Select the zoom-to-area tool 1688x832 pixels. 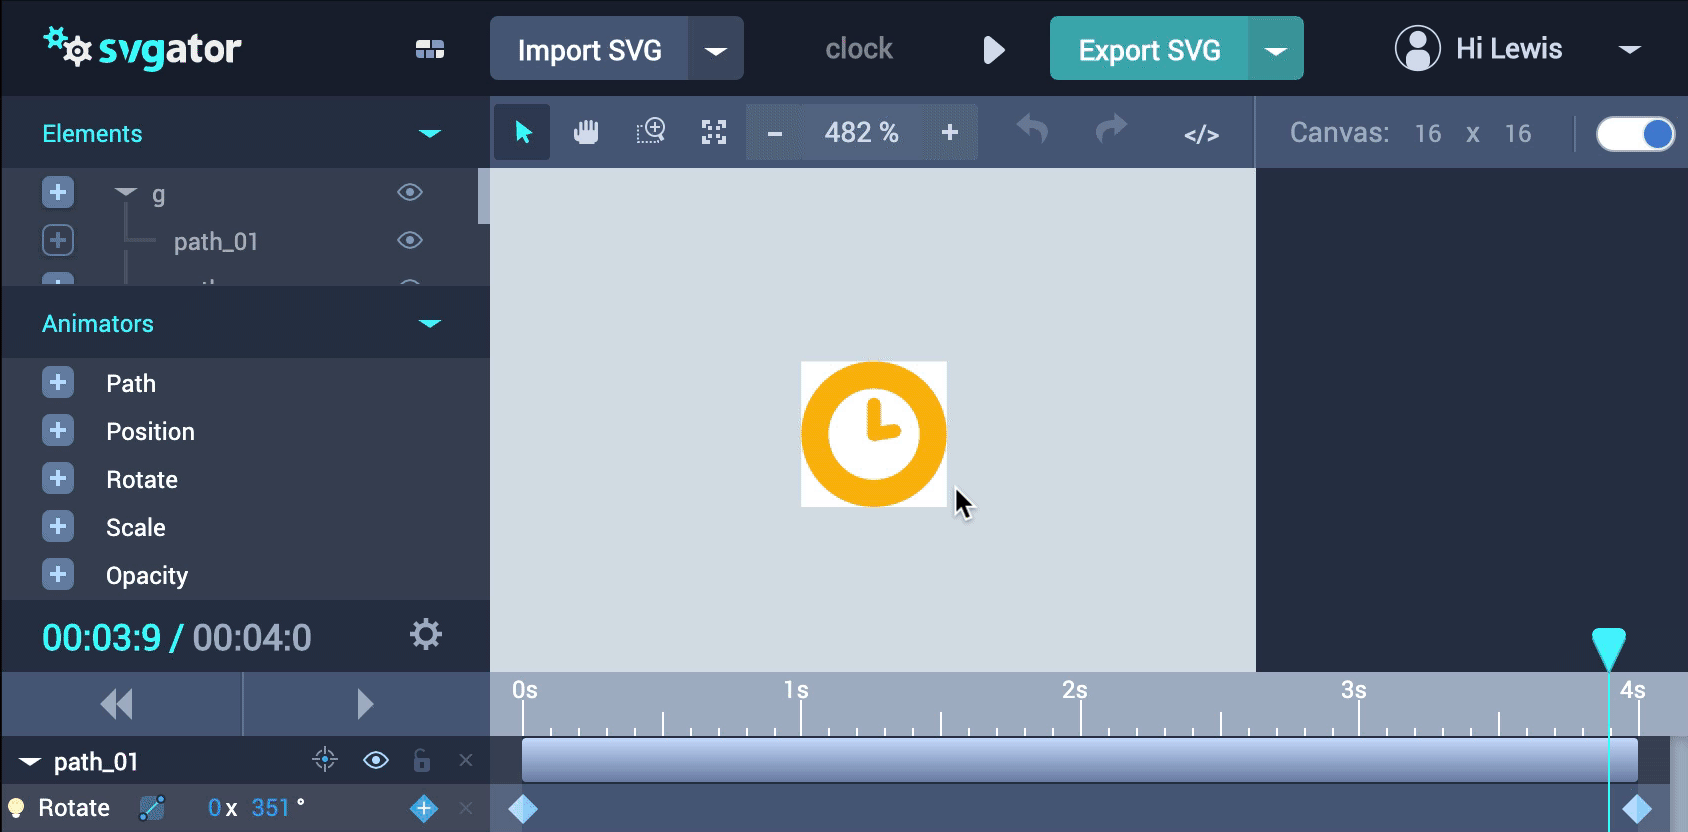pyautogui.click(x=650, y=132)
